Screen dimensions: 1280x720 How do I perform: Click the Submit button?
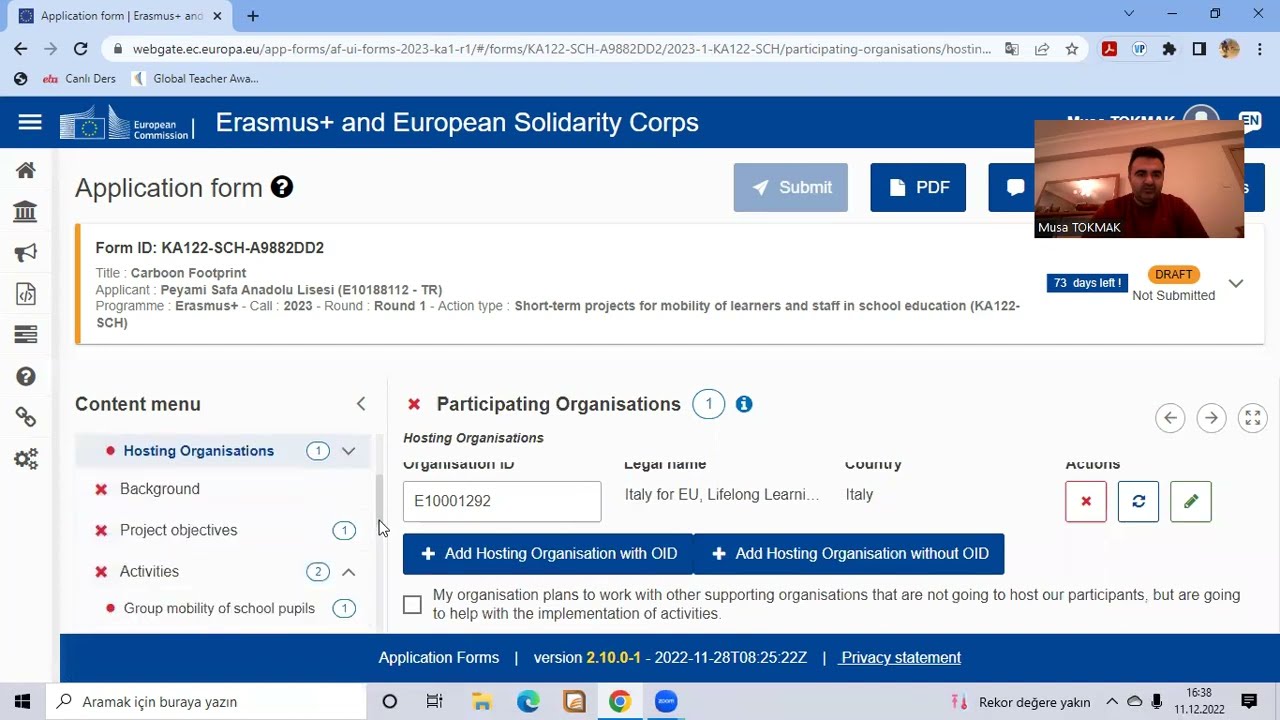(790, 187)
